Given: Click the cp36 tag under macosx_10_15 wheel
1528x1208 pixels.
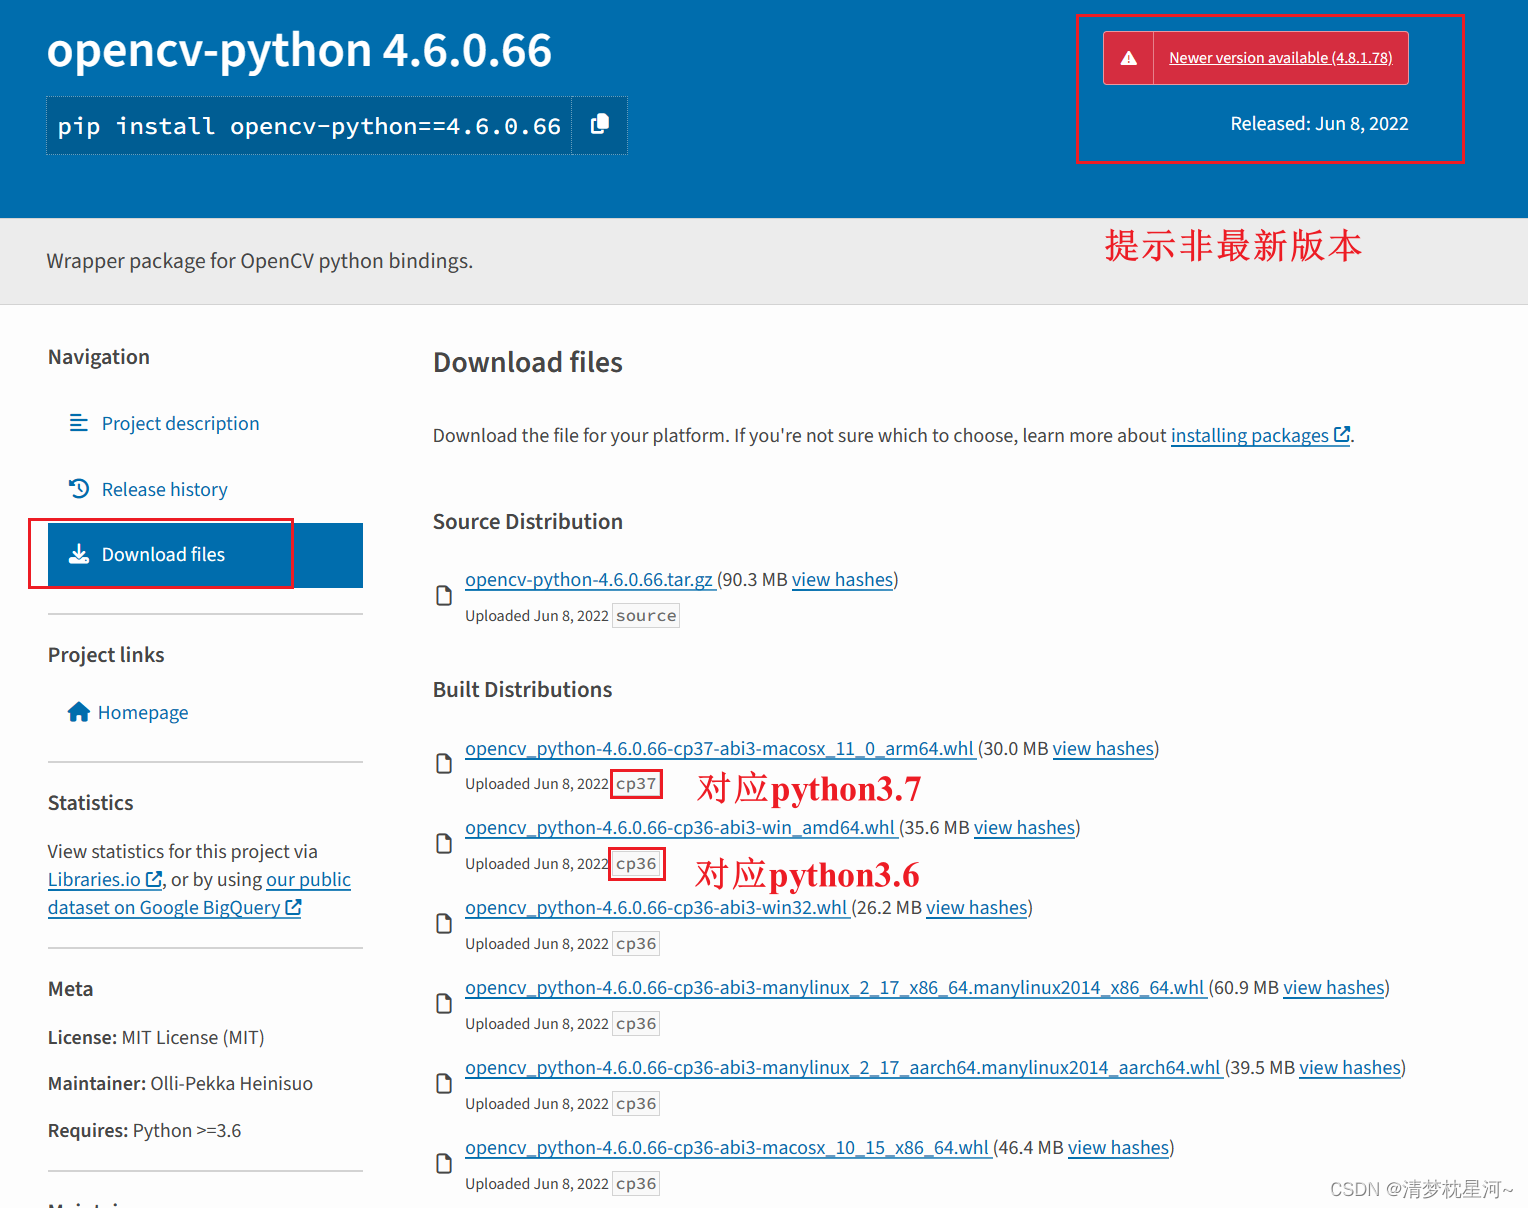Looking at the screenshot, I should [x=636, y=1183].
